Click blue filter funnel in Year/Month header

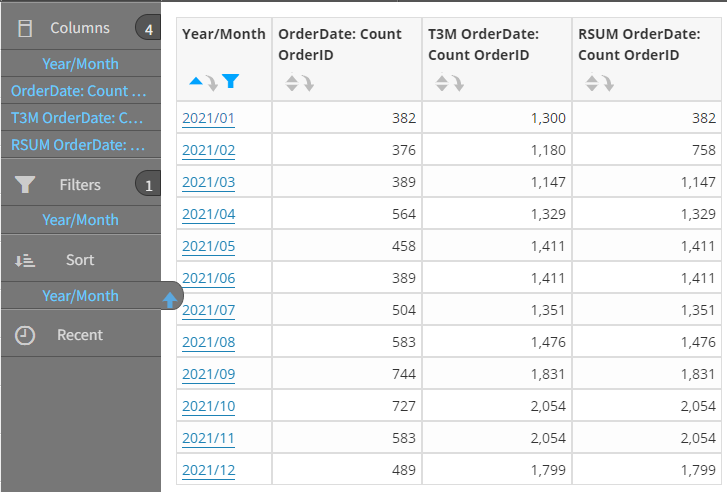pyautogui.click(x=230, y=81)
